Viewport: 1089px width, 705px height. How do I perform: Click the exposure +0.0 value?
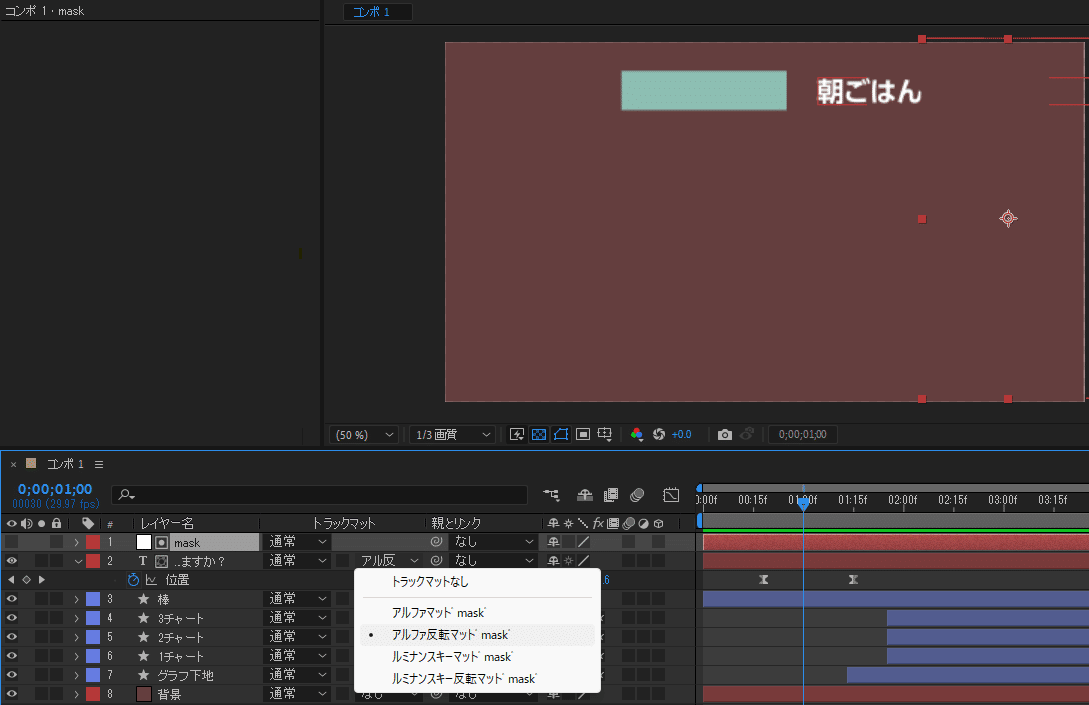pos(681,434)
